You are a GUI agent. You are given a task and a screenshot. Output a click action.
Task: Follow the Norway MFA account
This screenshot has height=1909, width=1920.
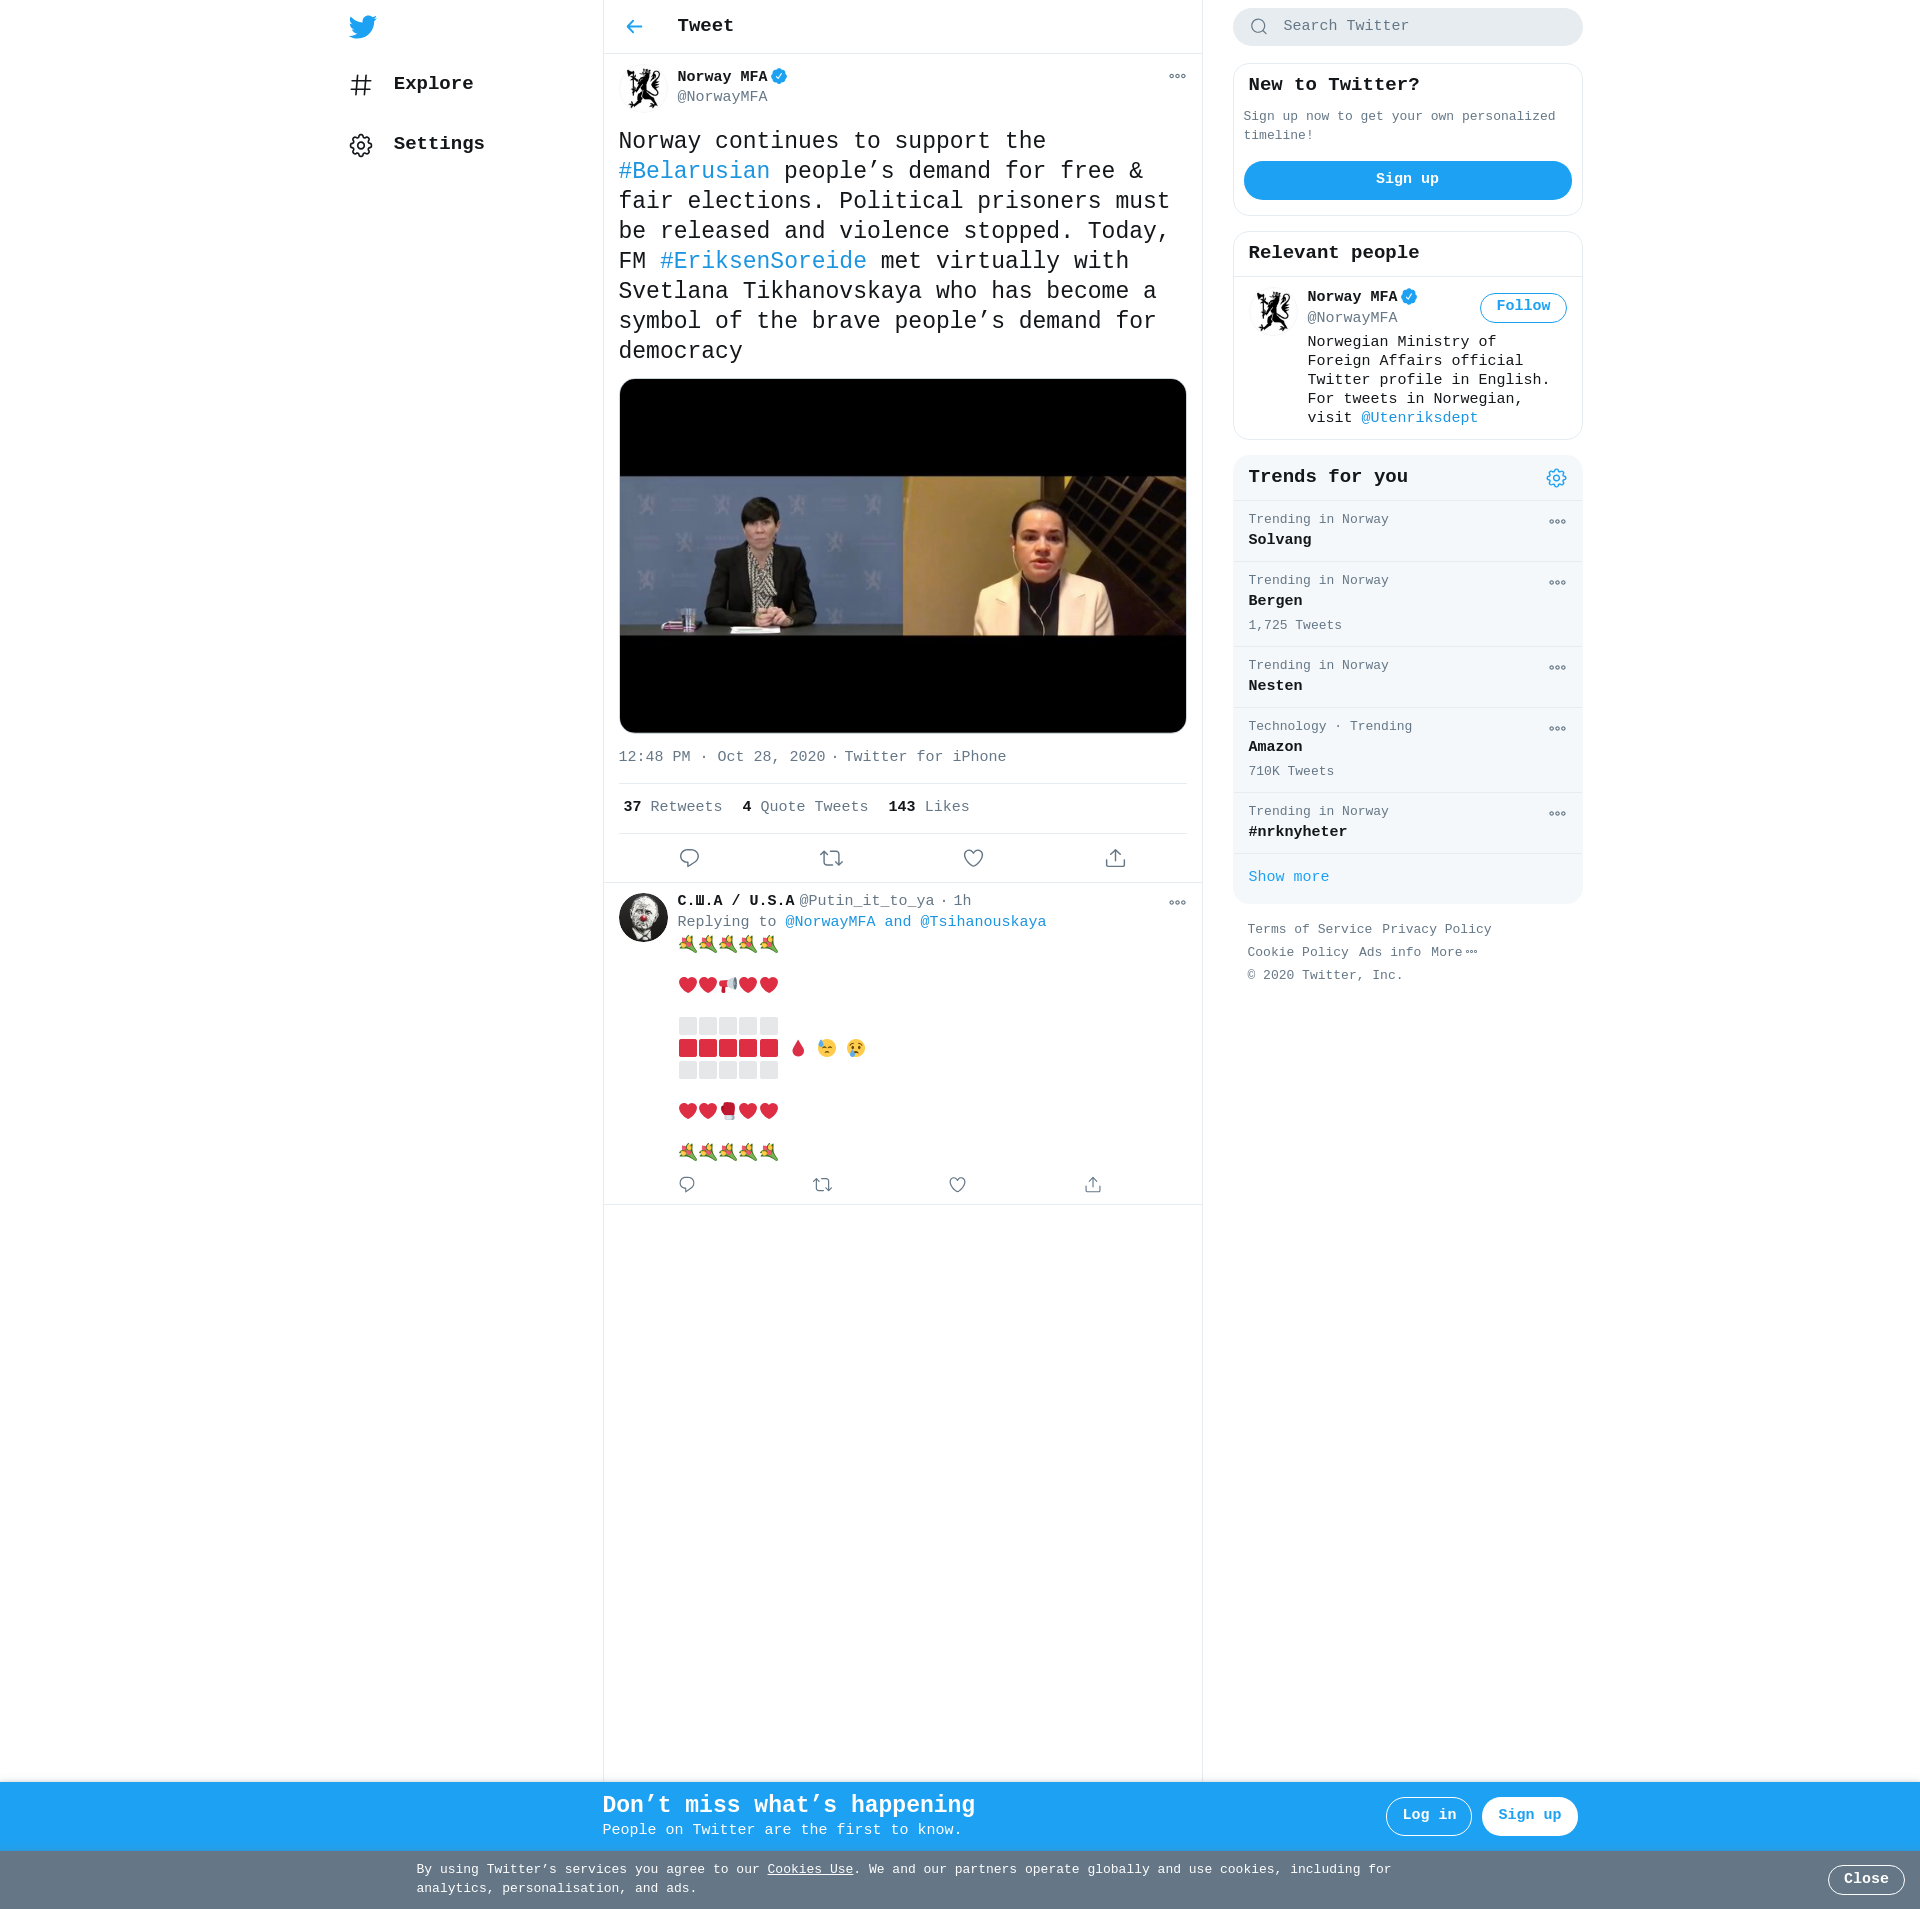pos(1522,307)
